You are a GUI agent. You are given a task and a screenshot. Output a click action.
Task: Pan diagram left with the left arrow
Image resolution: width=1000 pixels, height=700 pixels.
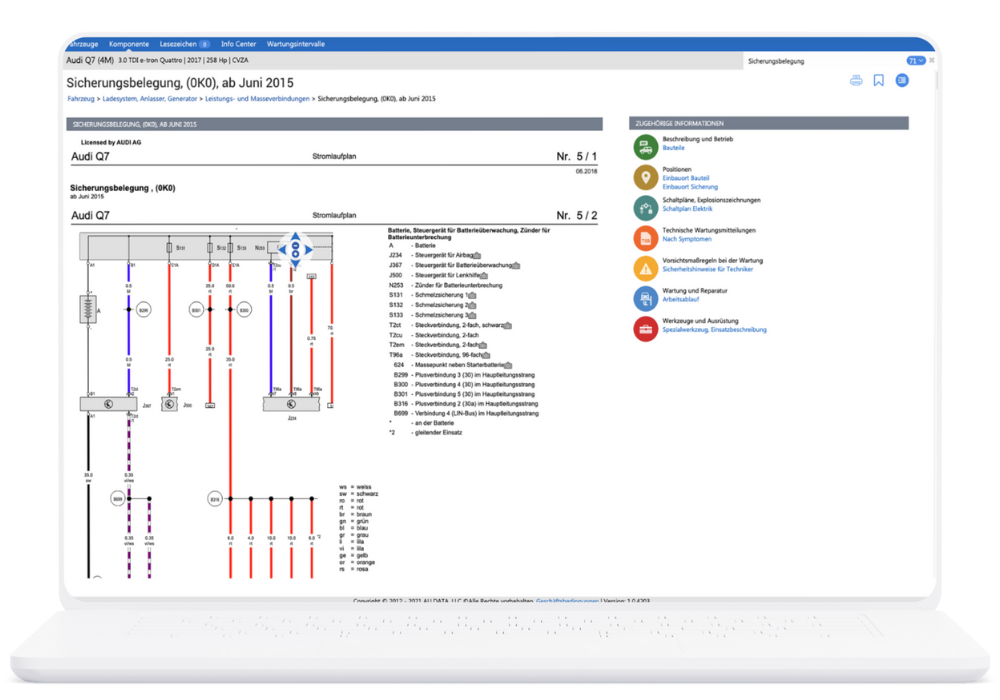click(x=282, y=250)
